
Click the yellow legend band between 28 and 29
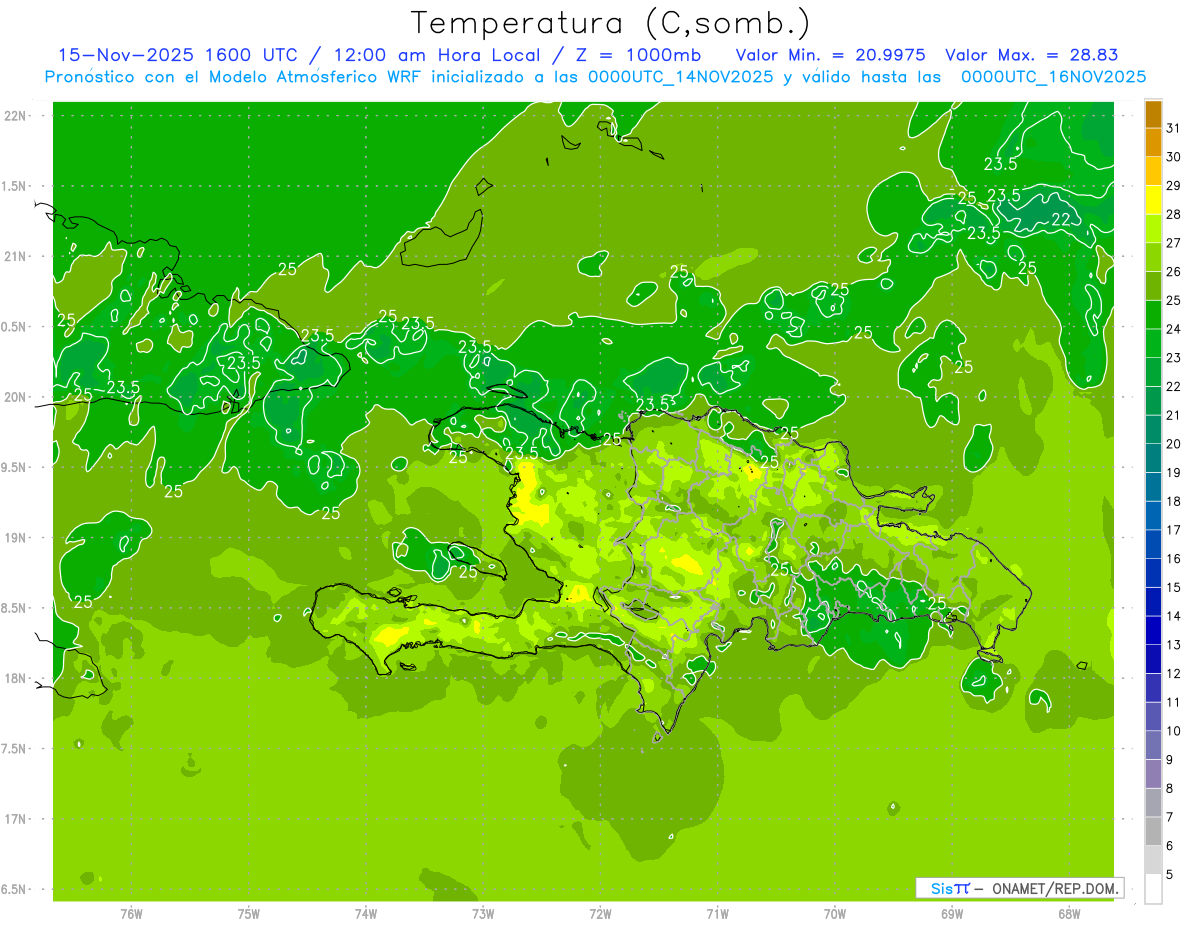click(1153, 200)
